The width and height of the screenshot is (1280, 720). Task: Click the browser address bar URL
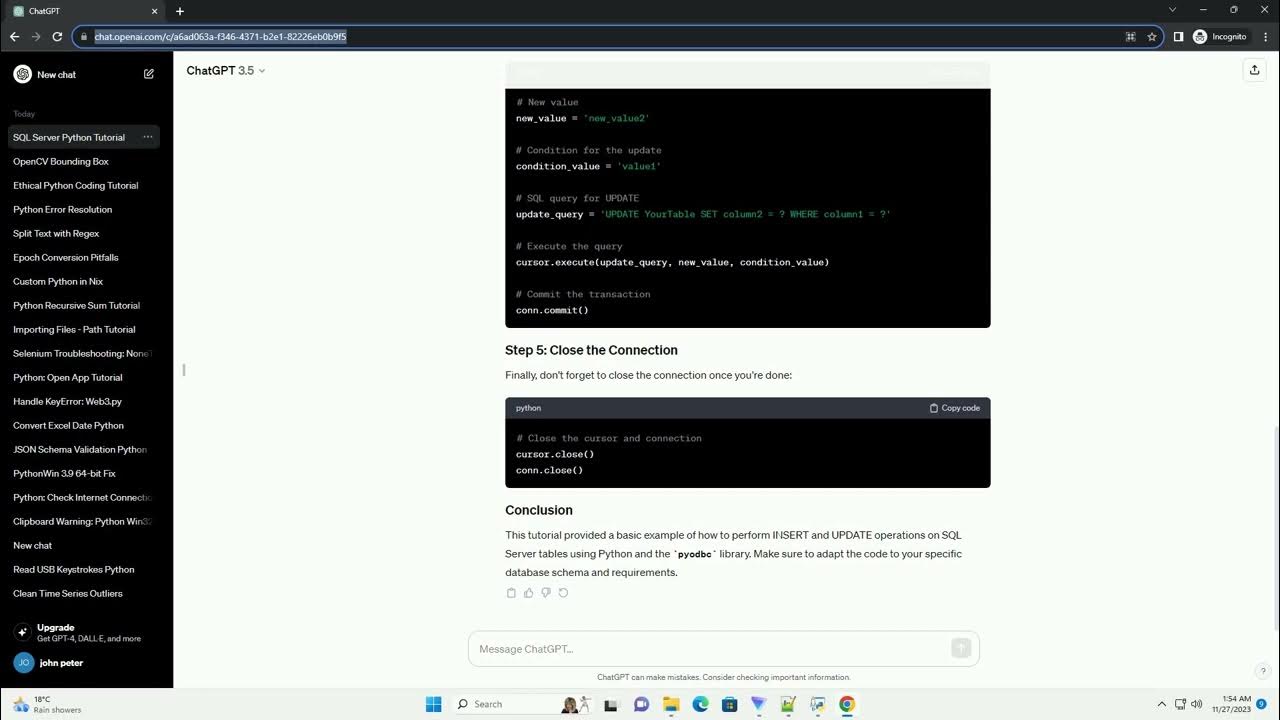[220, 36]
